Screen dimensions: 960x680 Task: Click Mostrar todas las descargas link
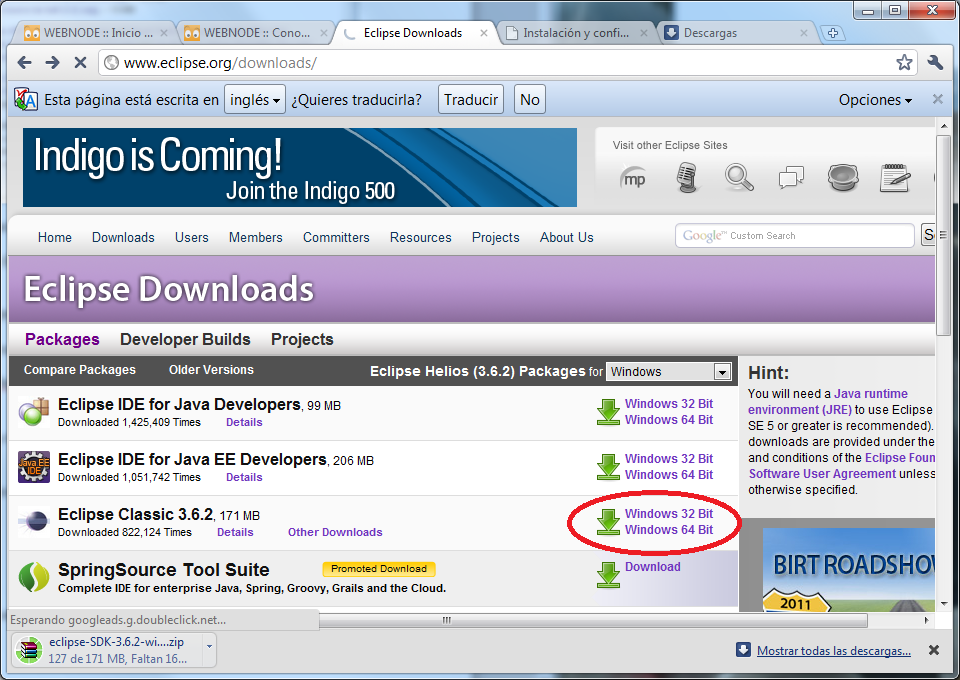click(x=833, y=651)
